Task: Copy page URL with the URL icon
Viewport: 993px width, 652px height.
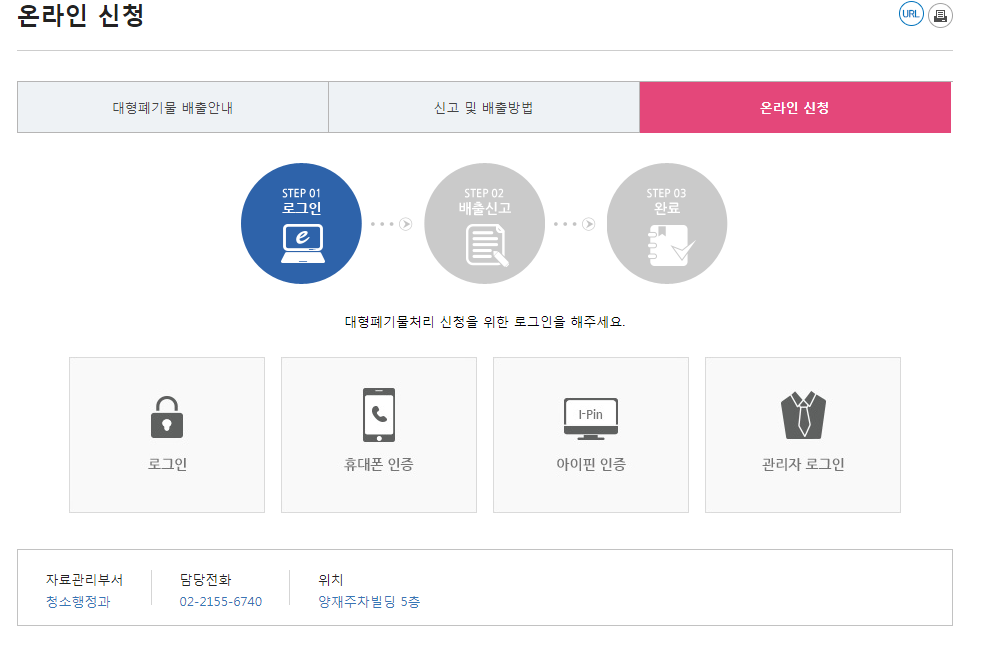Action: (x=911, y=14)
